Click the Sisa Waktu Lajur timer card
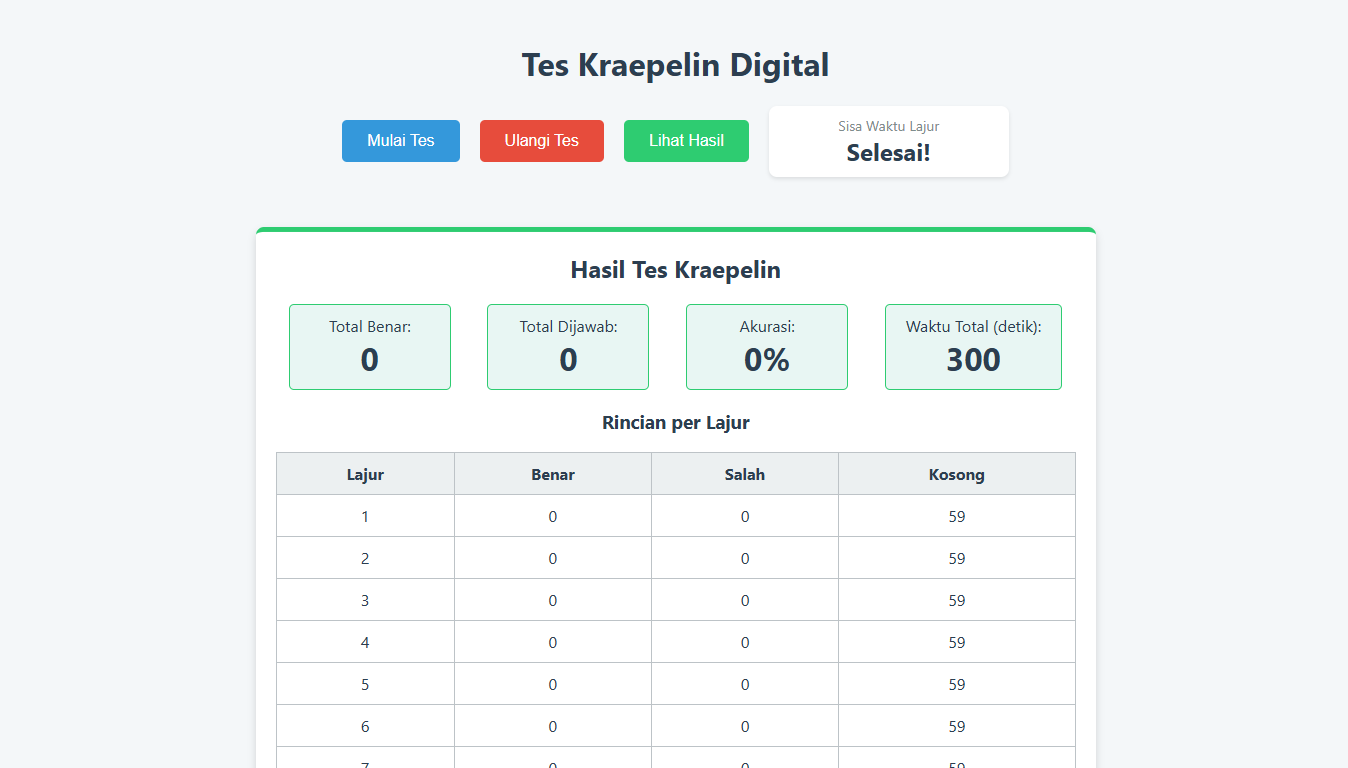Image resolution: width=1348 pixels, height=768 pixels. click(888, 142)
